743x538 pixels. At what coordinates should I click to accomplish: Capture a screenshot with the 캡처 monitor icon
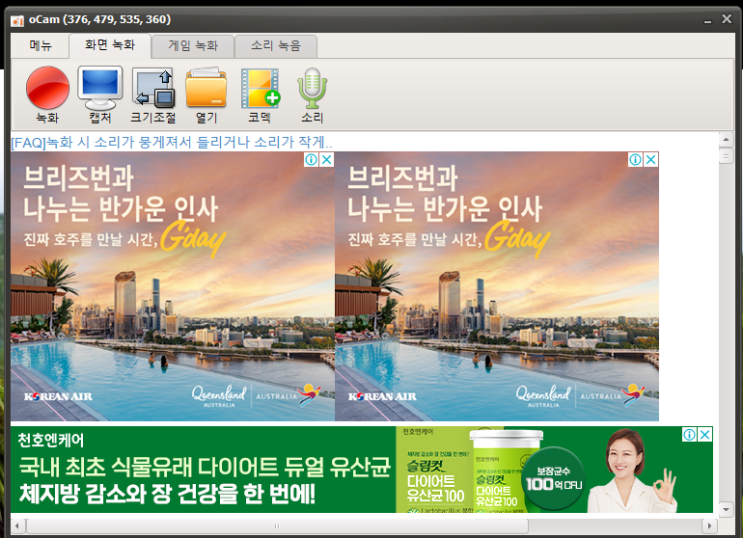(x=100, y=94)
